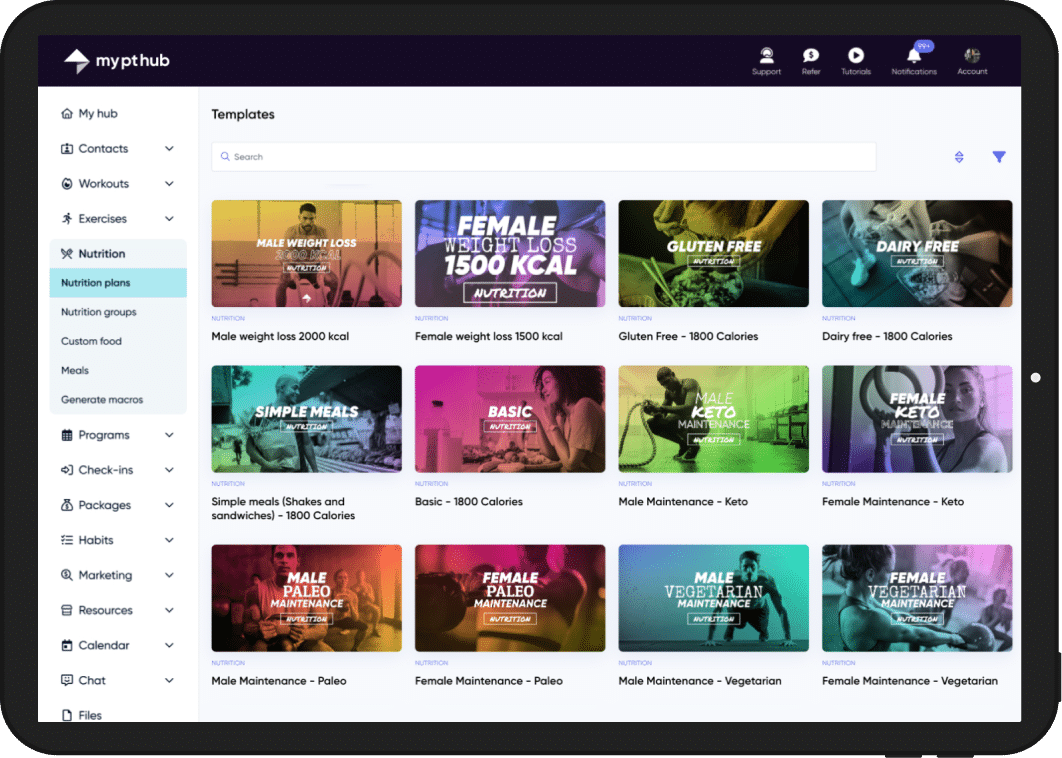Click the sort arrows icon near search

[x=959, y=157]
